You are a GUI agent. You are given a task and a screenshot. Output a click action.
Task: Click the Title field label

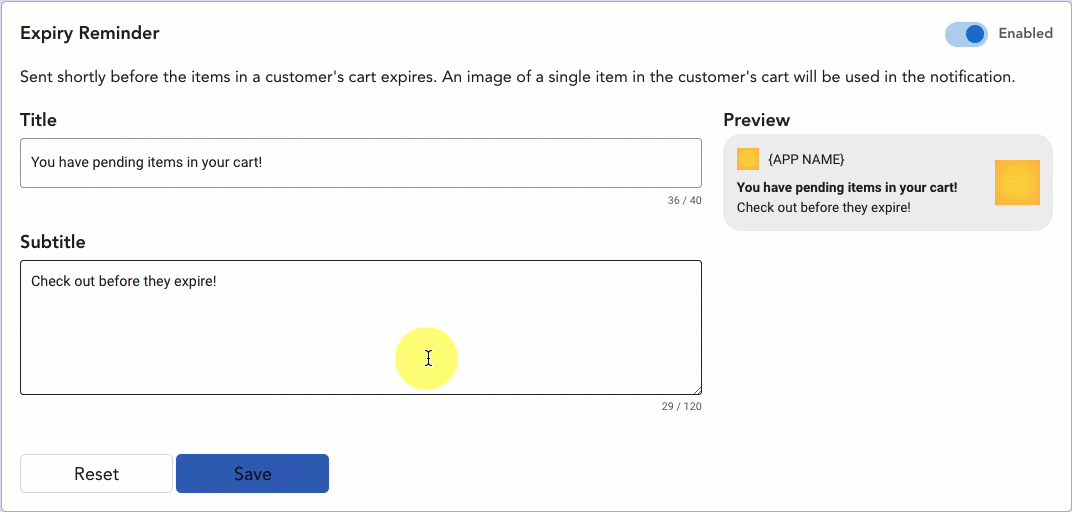pos(38,120)
